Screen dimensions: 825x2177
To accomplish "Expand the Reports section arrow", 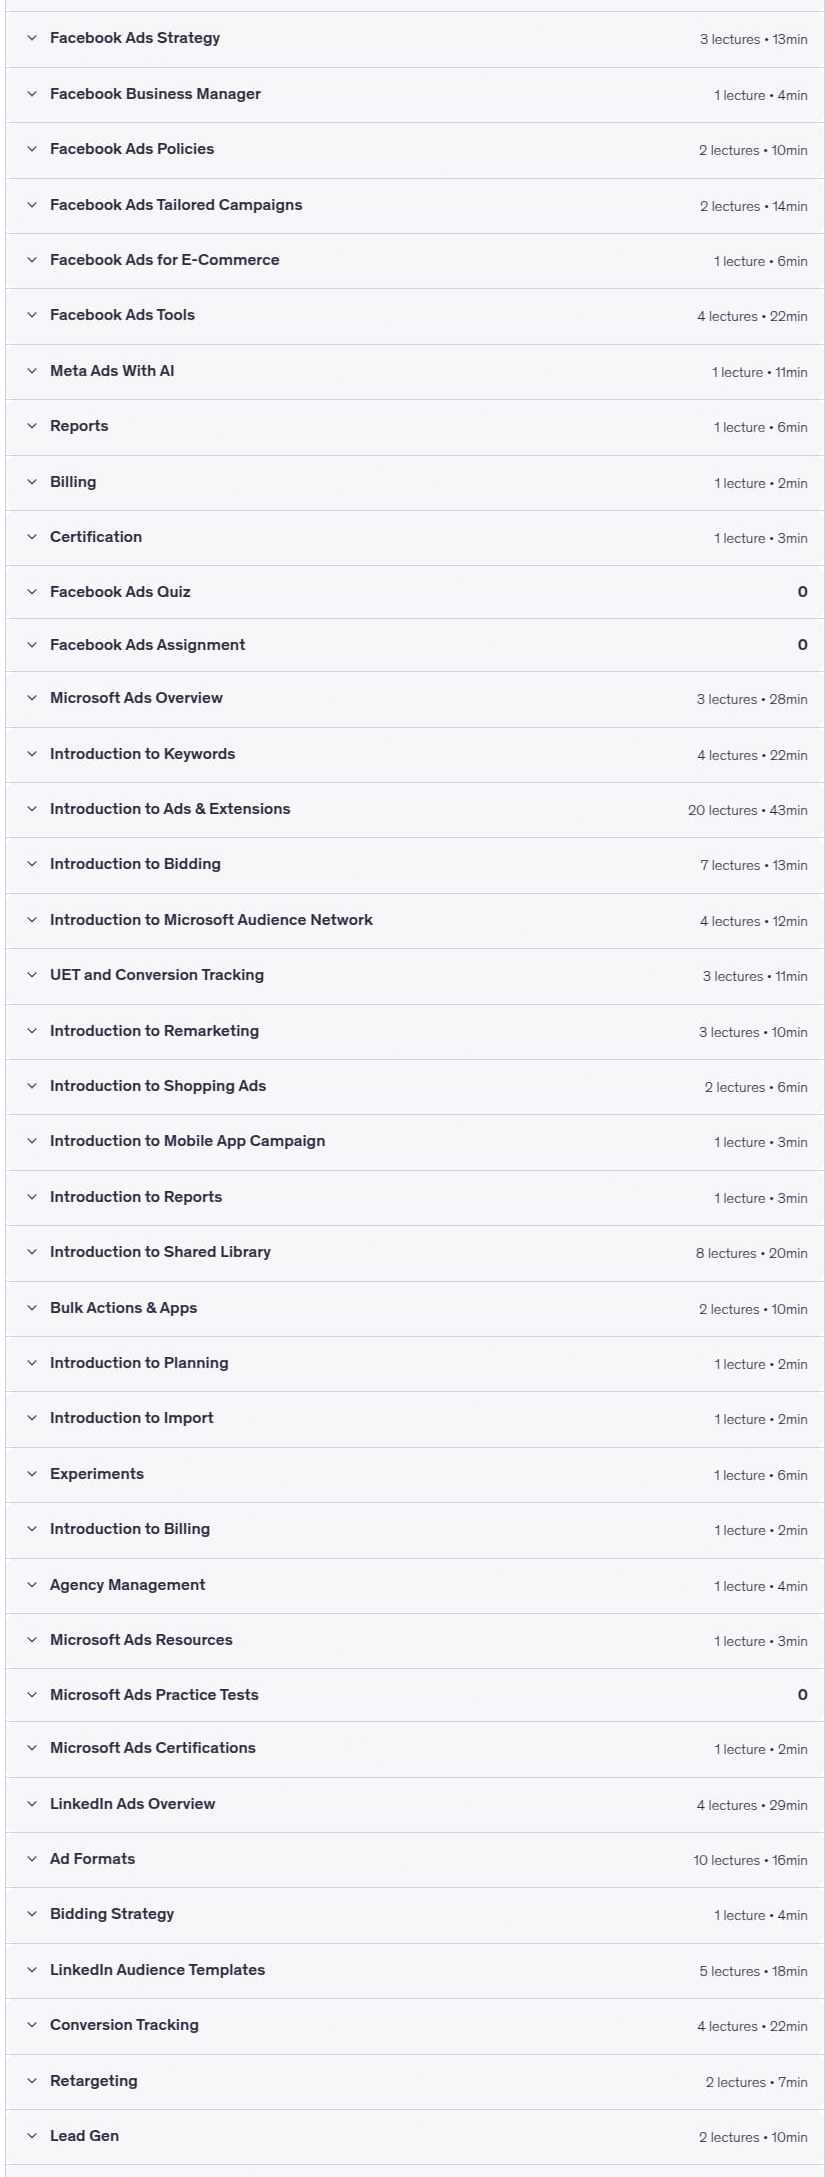I will coord(32,426).
